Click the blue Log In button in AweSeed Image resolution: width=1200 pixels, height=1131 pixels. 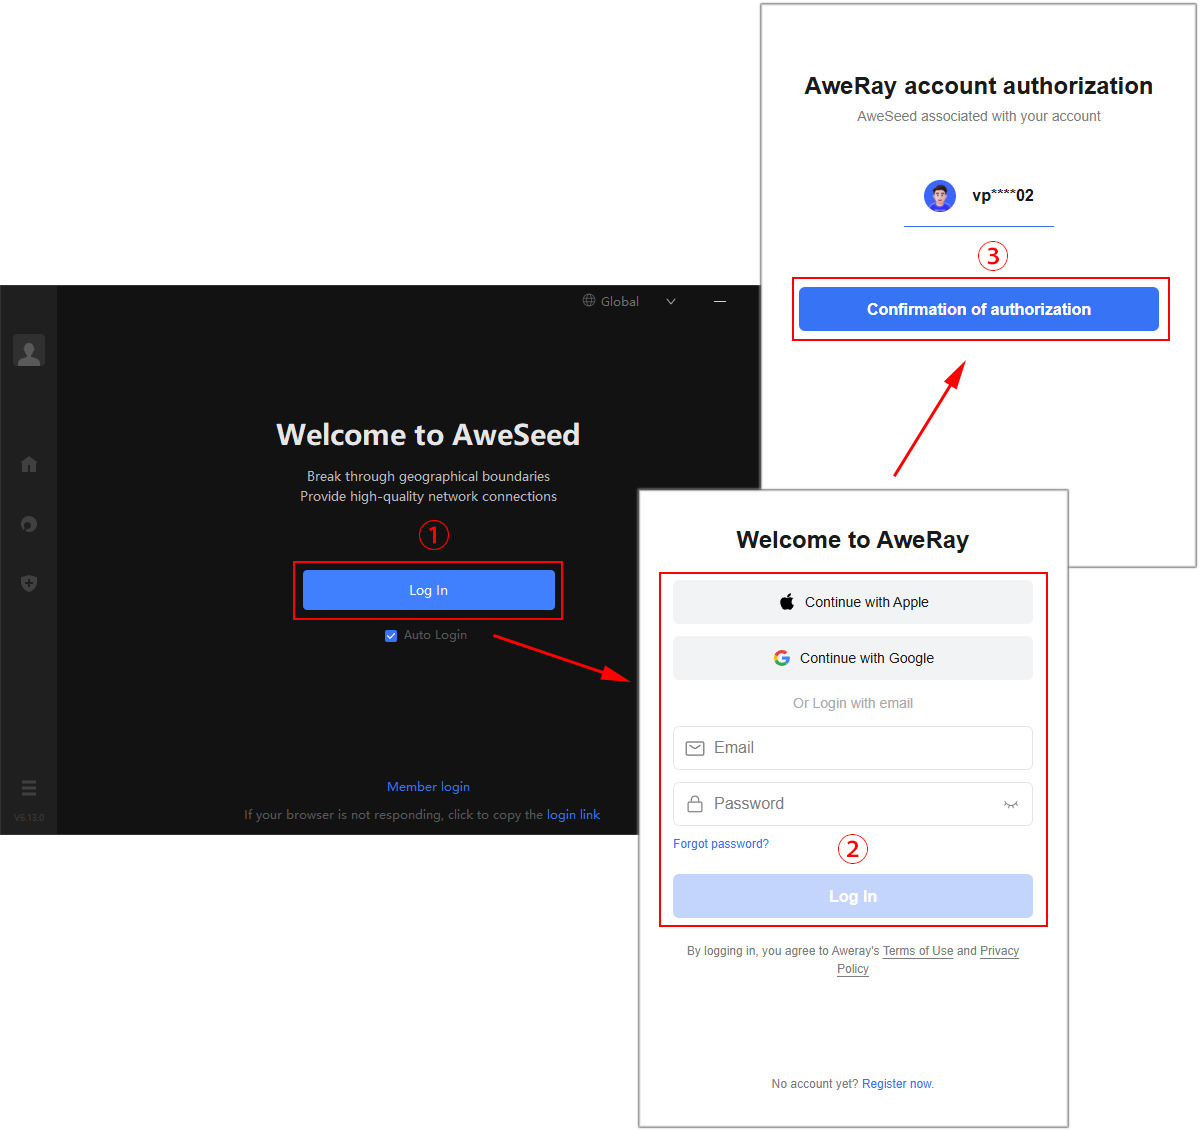point(429,590)
